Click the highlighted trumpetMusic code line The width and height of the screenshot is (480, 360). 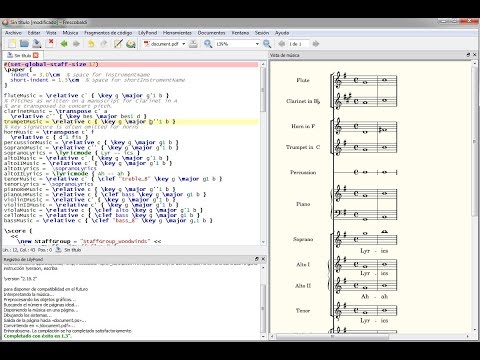click(x=131, y=122)
